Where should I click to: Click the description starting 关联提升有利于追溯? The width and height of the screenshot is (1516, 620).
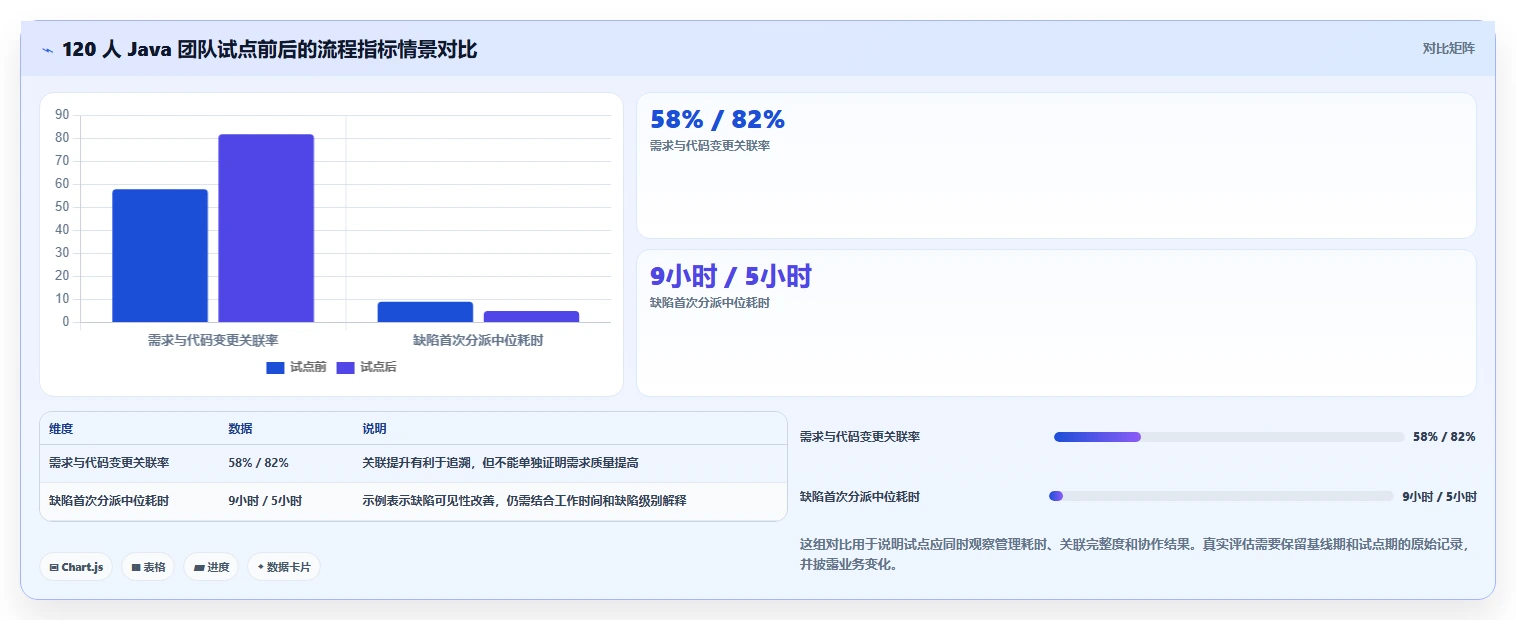500,463
